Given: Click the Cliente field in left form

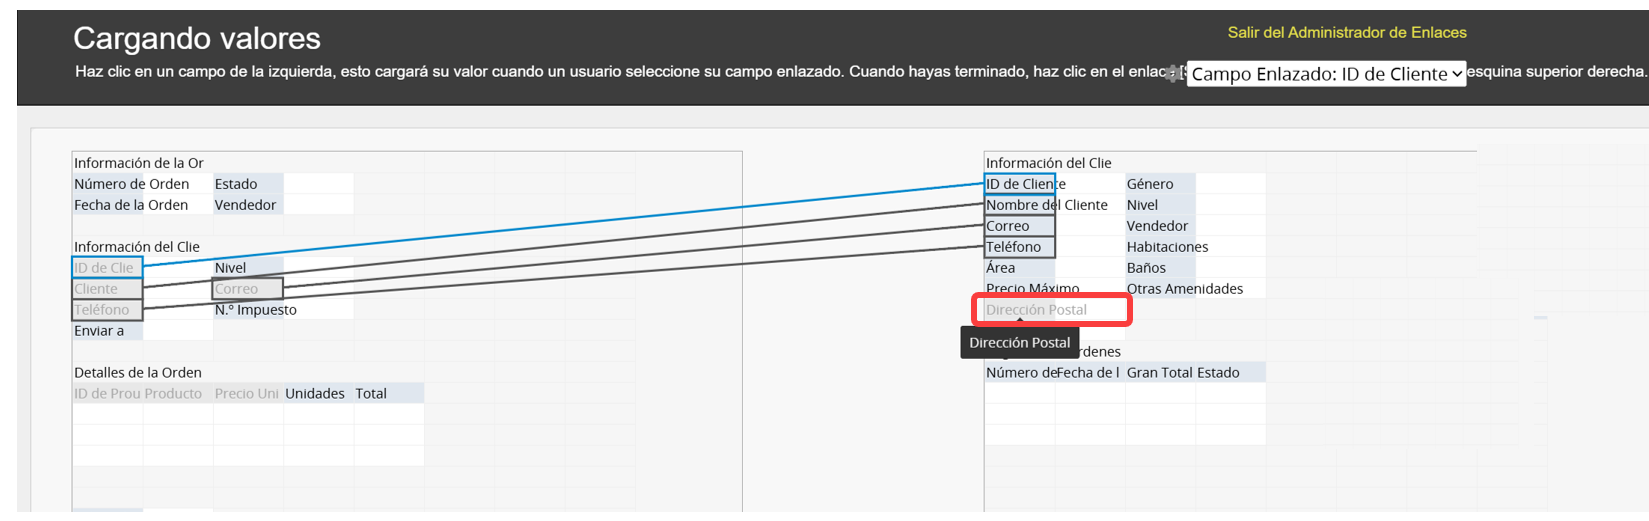Looking at the screenshot, I should (x=107, y=289).
